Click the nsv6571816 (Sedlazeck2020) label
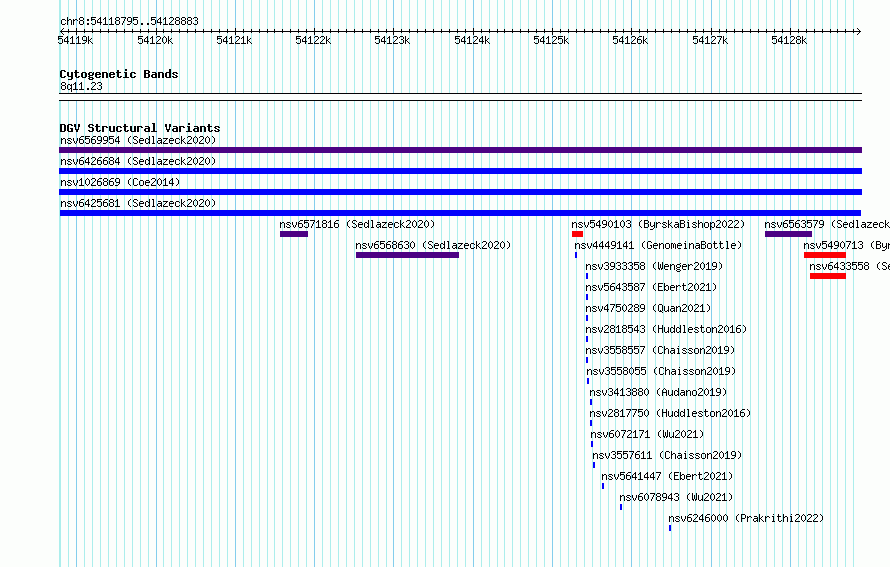The height and width of the screenshot is (567, 890). [x=357, y=224]
